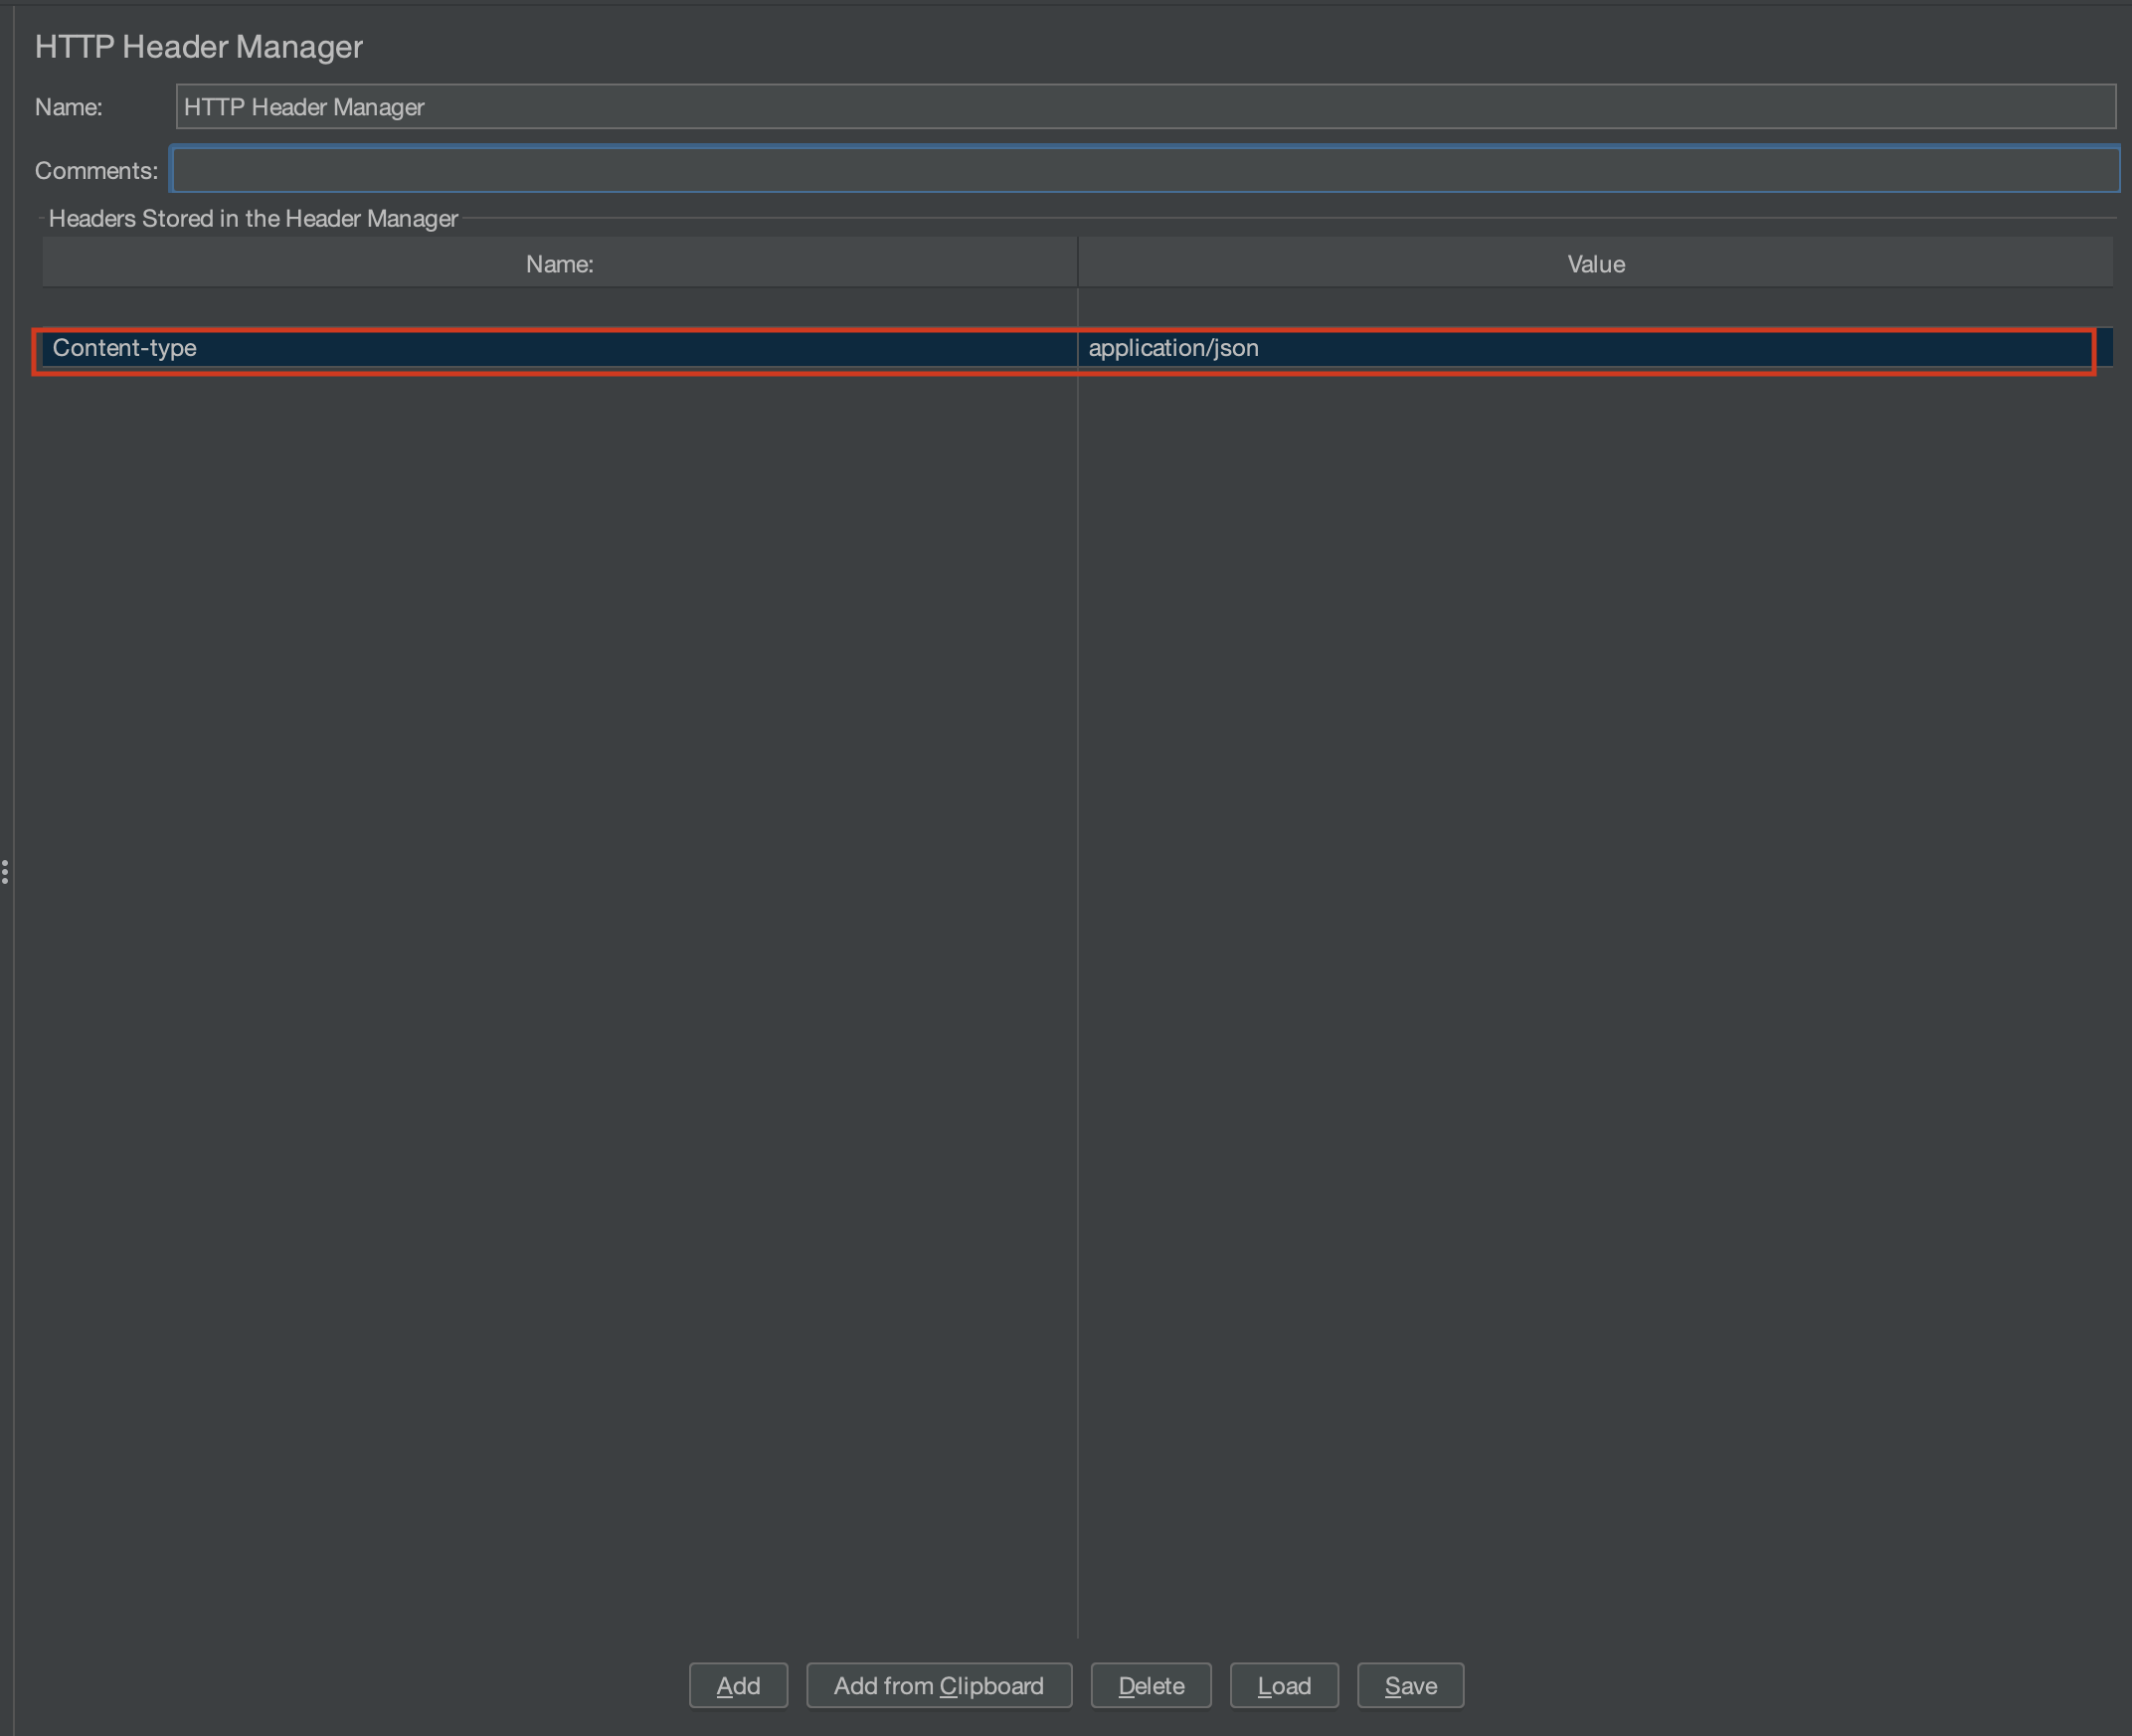
Task: Click inside the Comments field
Action: tap(1145, 170)
